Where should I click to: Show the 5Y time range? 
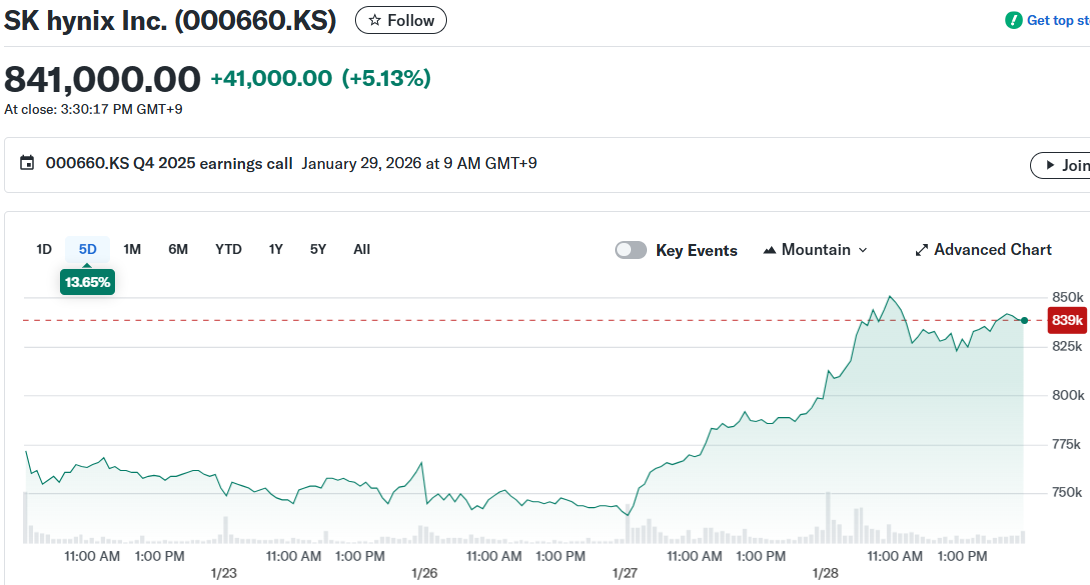tap(318, 249)
